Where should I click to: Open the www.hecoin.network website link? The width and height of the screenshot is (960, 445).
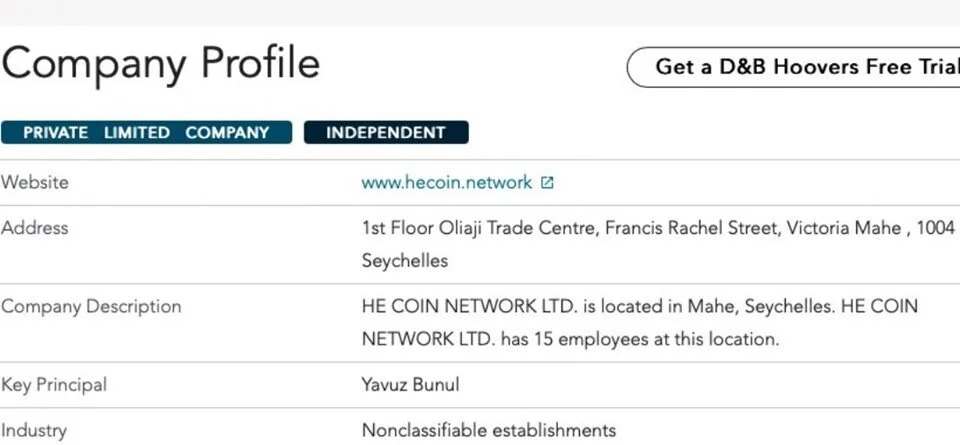point(446,183)
